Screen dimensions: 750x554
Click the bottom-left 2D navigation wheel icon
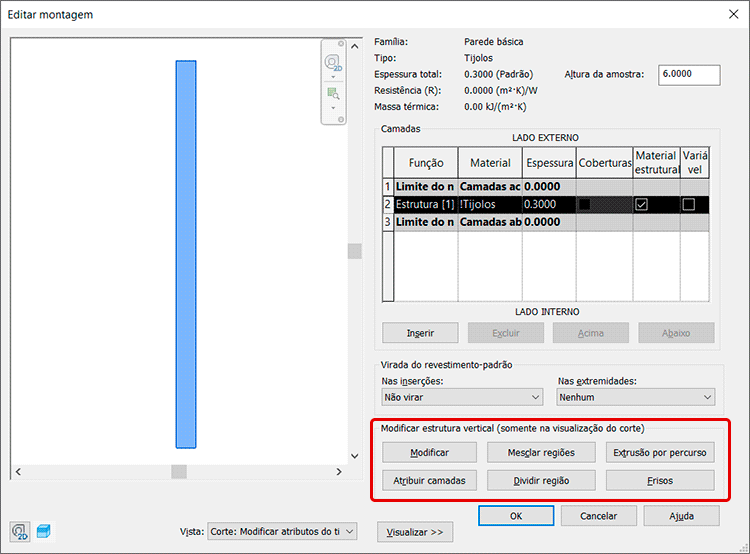coord(20,532)
